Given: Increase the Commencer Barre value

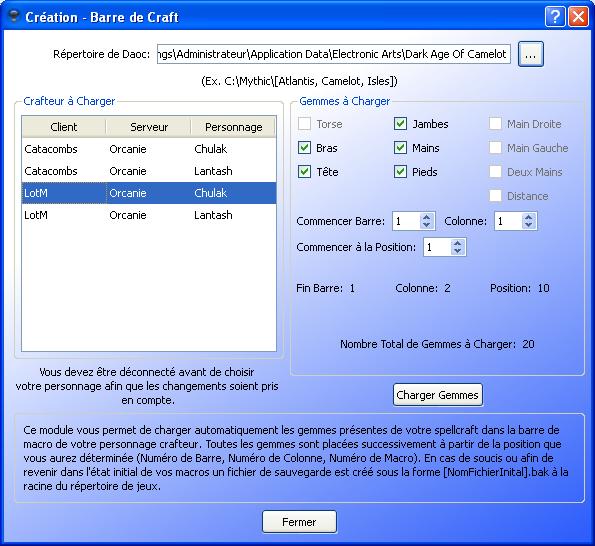Looking at the screenshot, I should pos(427,217).
